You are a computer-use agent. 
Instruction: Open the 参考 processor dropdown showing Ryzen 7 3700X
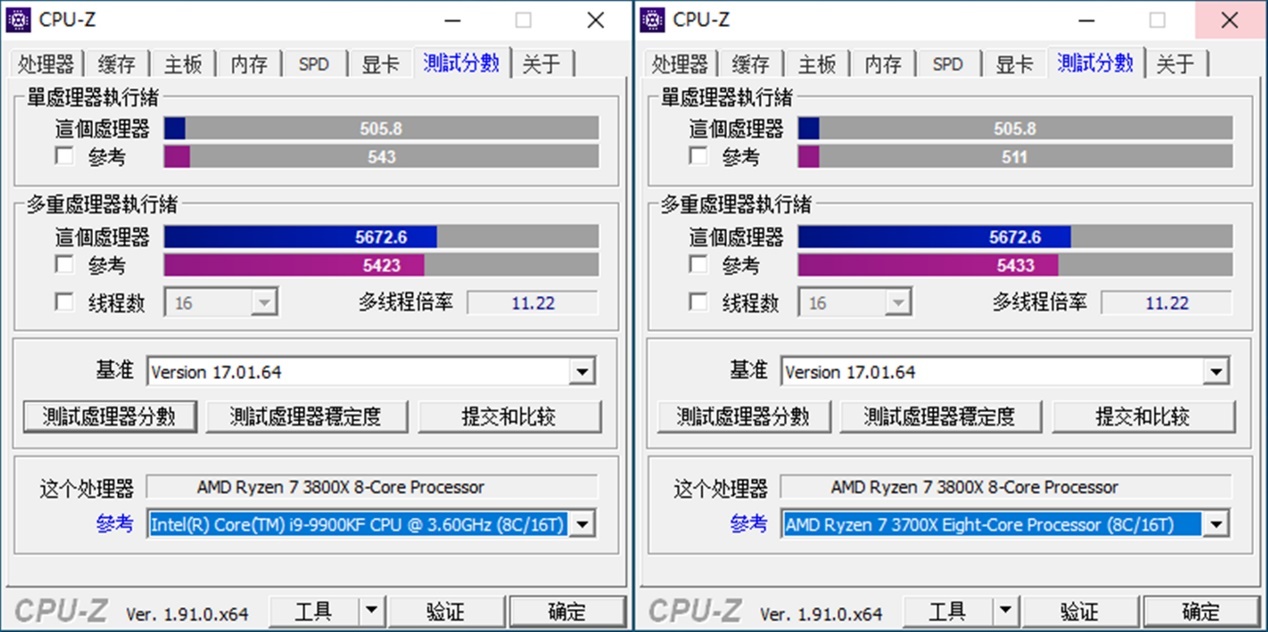[1216, 524]
